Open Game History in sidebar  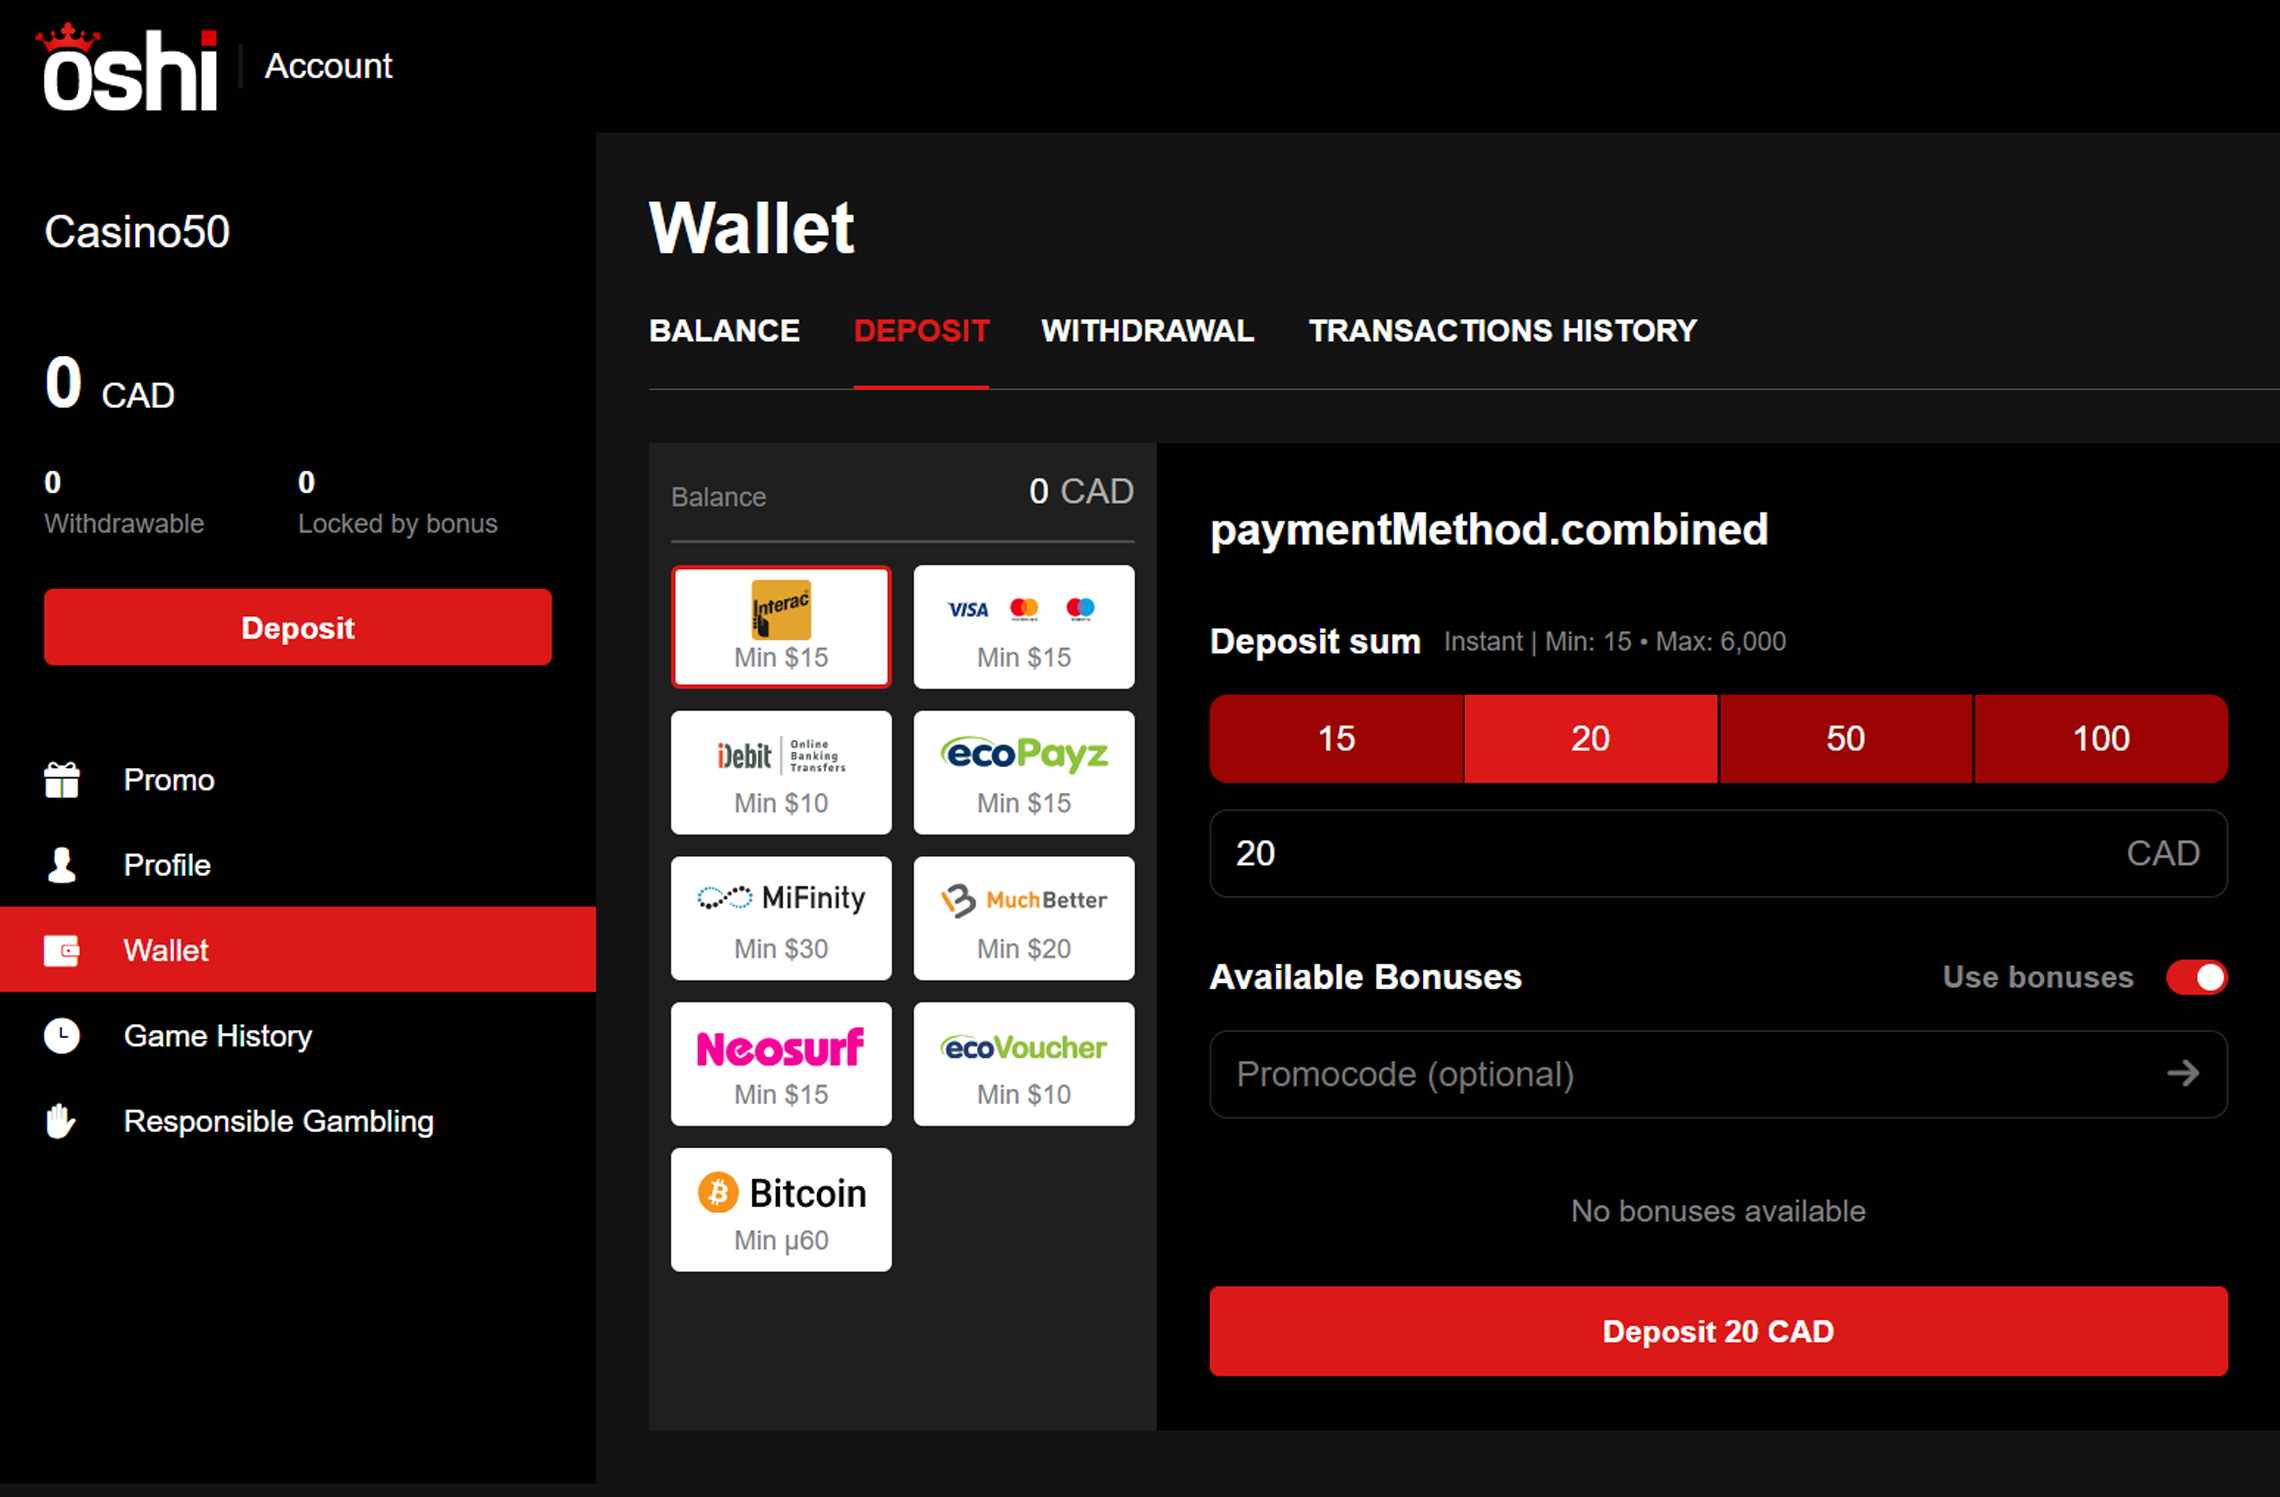[298, 1036]
